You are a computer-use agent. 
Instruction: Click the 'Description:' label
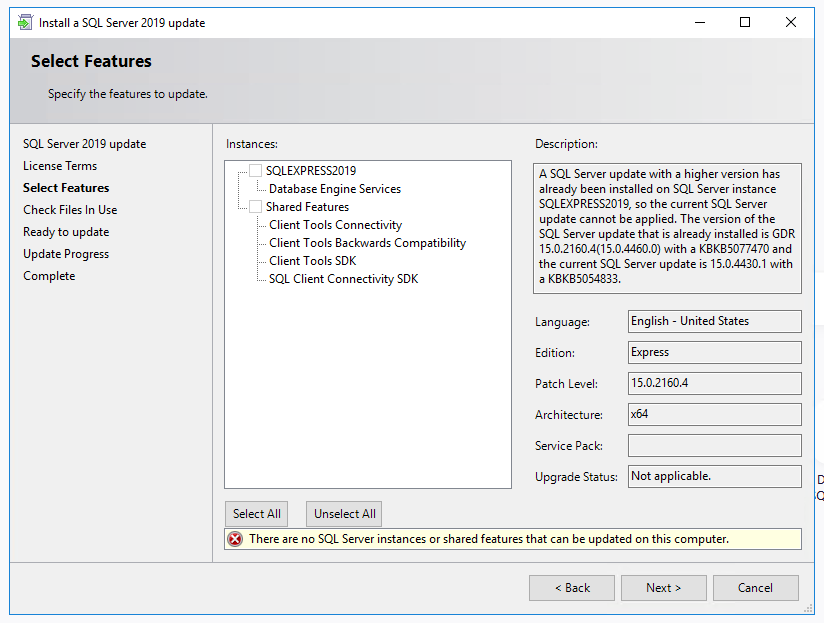[x=566, y=144]
